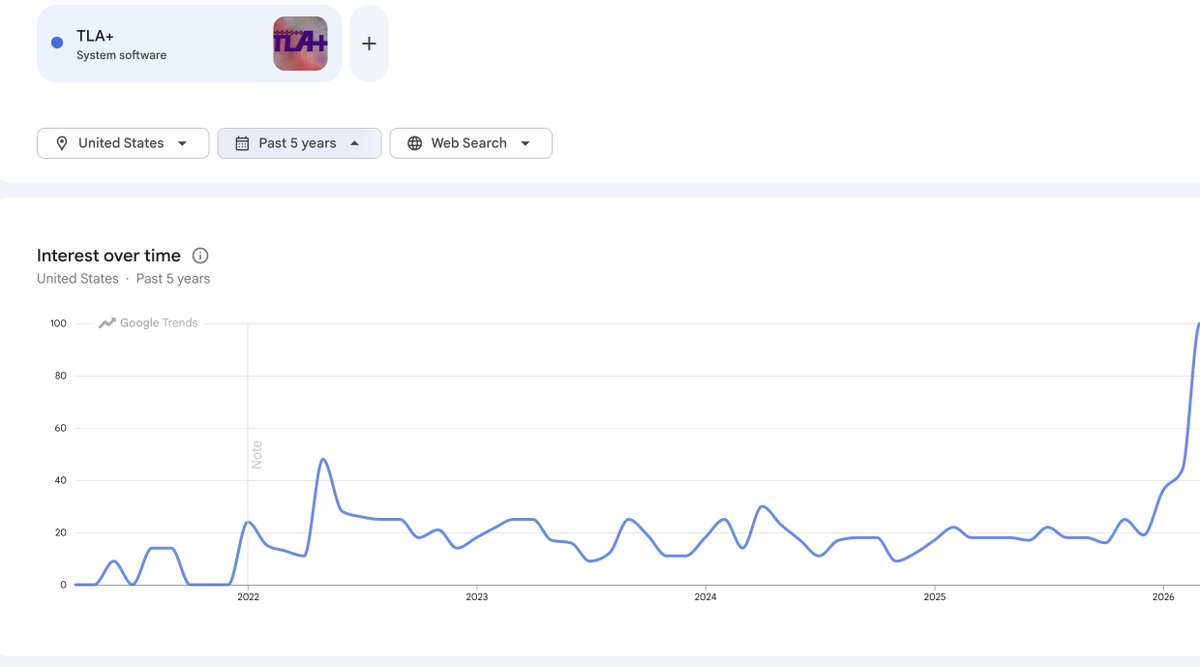Viewport: 1200px width, 667px height.
Task: Click the globe icon in Web Search
Action: [x=414, y=143]
